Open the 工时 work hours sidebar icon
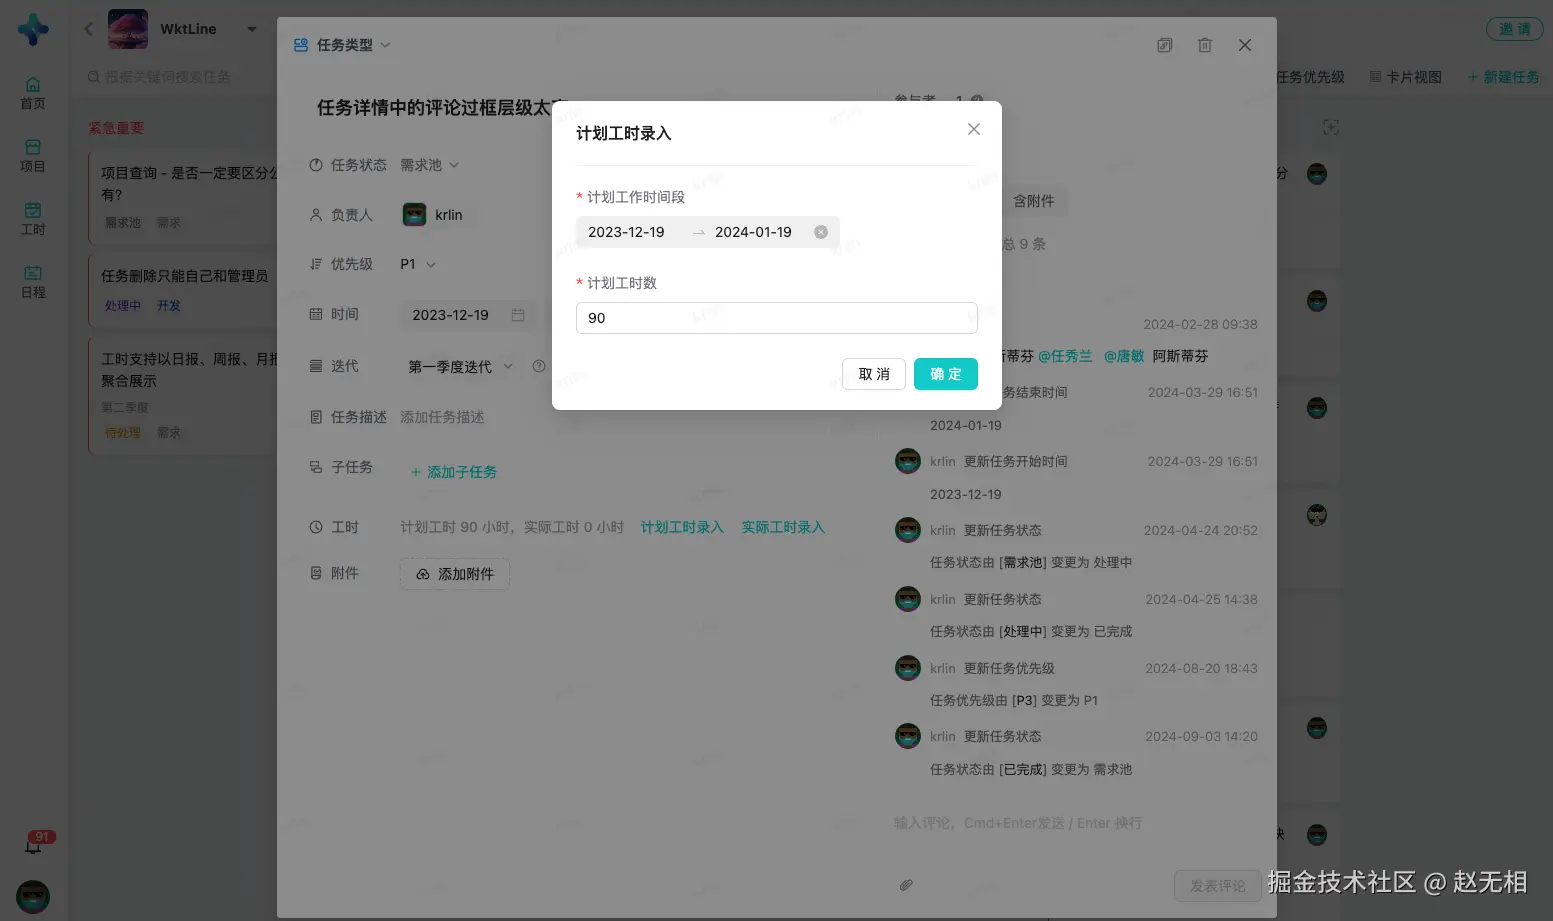The image size is (1553, 921). coord(33,219)
